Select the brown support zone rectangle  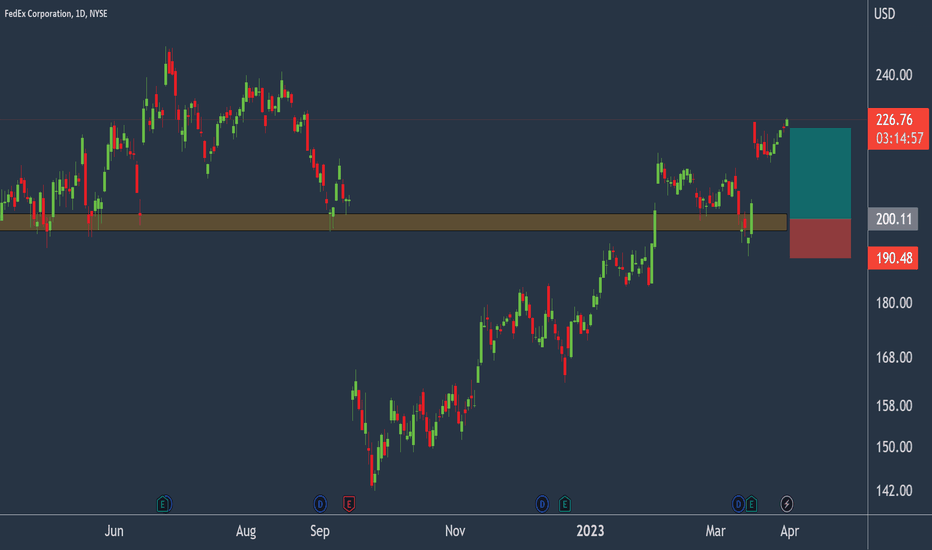pyautogui.click(x=393, y=222)
